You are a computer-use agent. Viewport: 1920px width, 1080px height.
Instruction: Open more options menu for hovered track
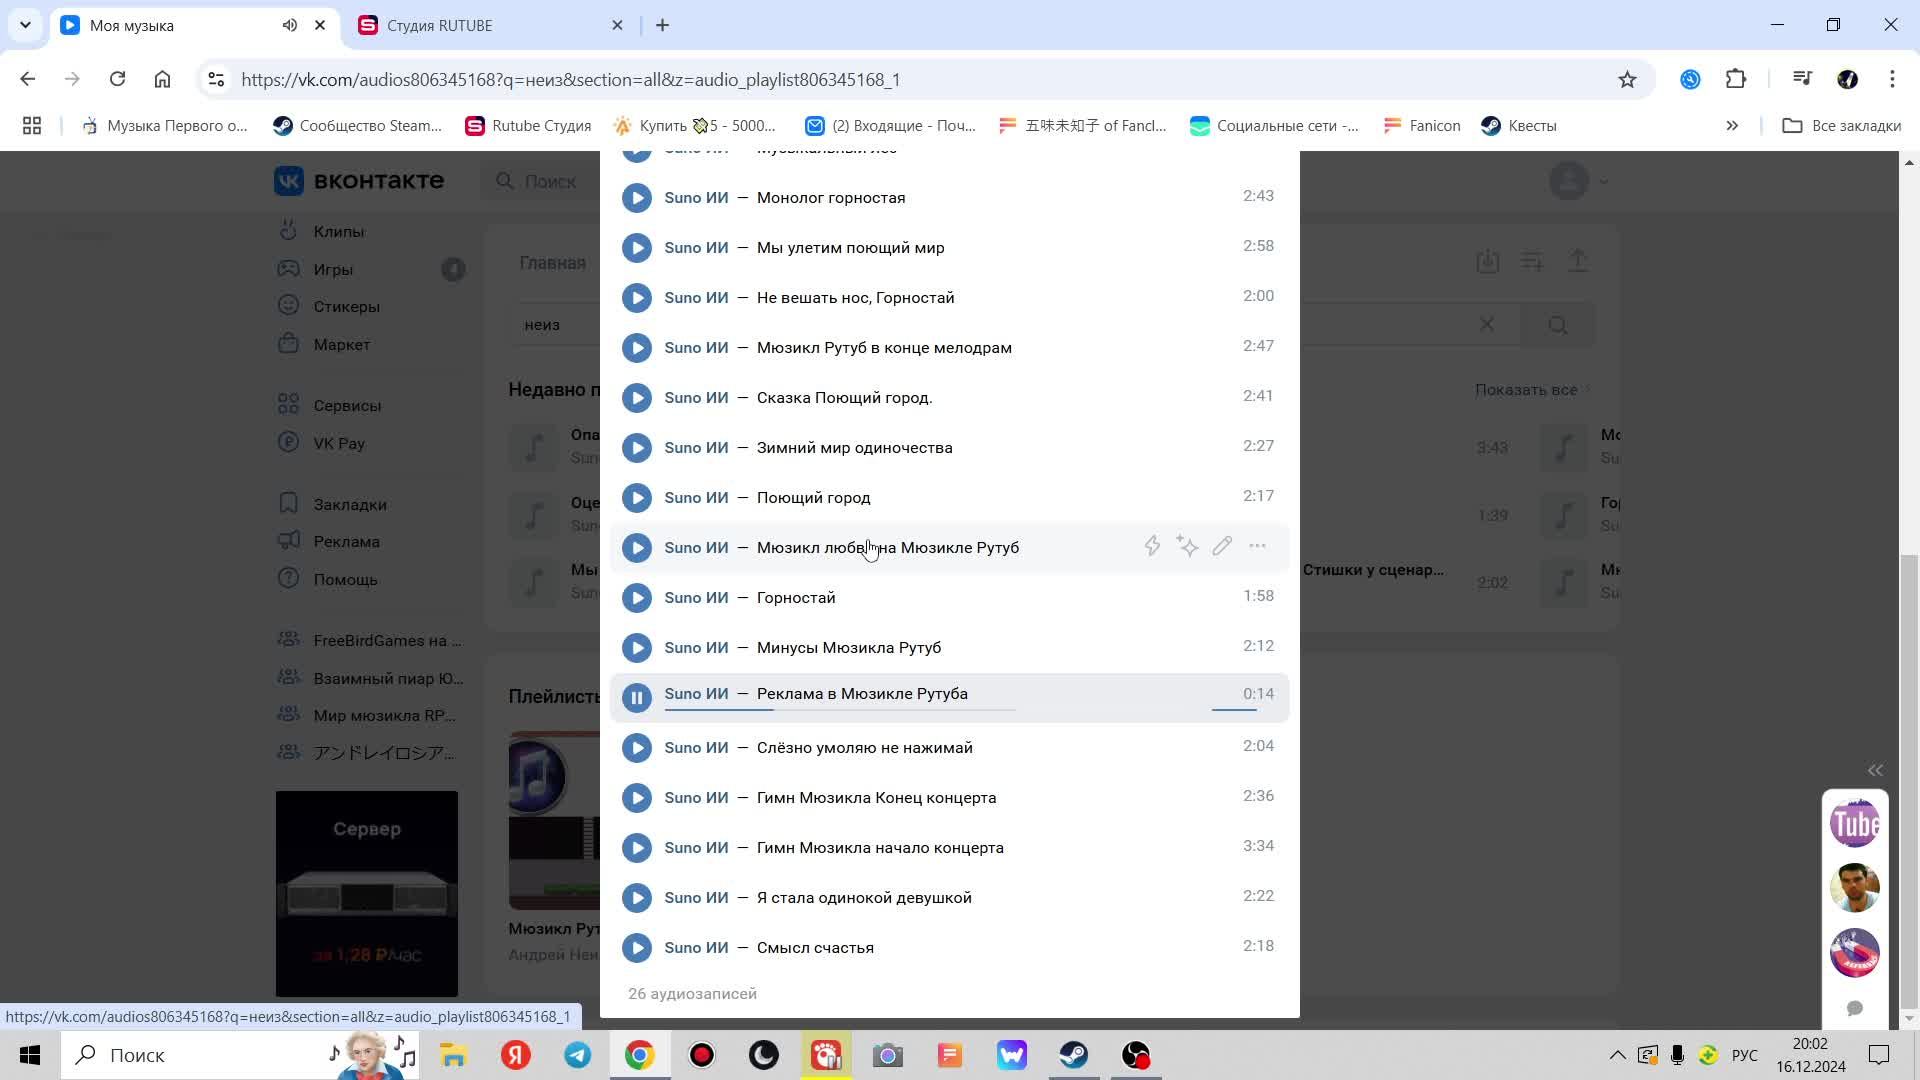coord(1257,546)
